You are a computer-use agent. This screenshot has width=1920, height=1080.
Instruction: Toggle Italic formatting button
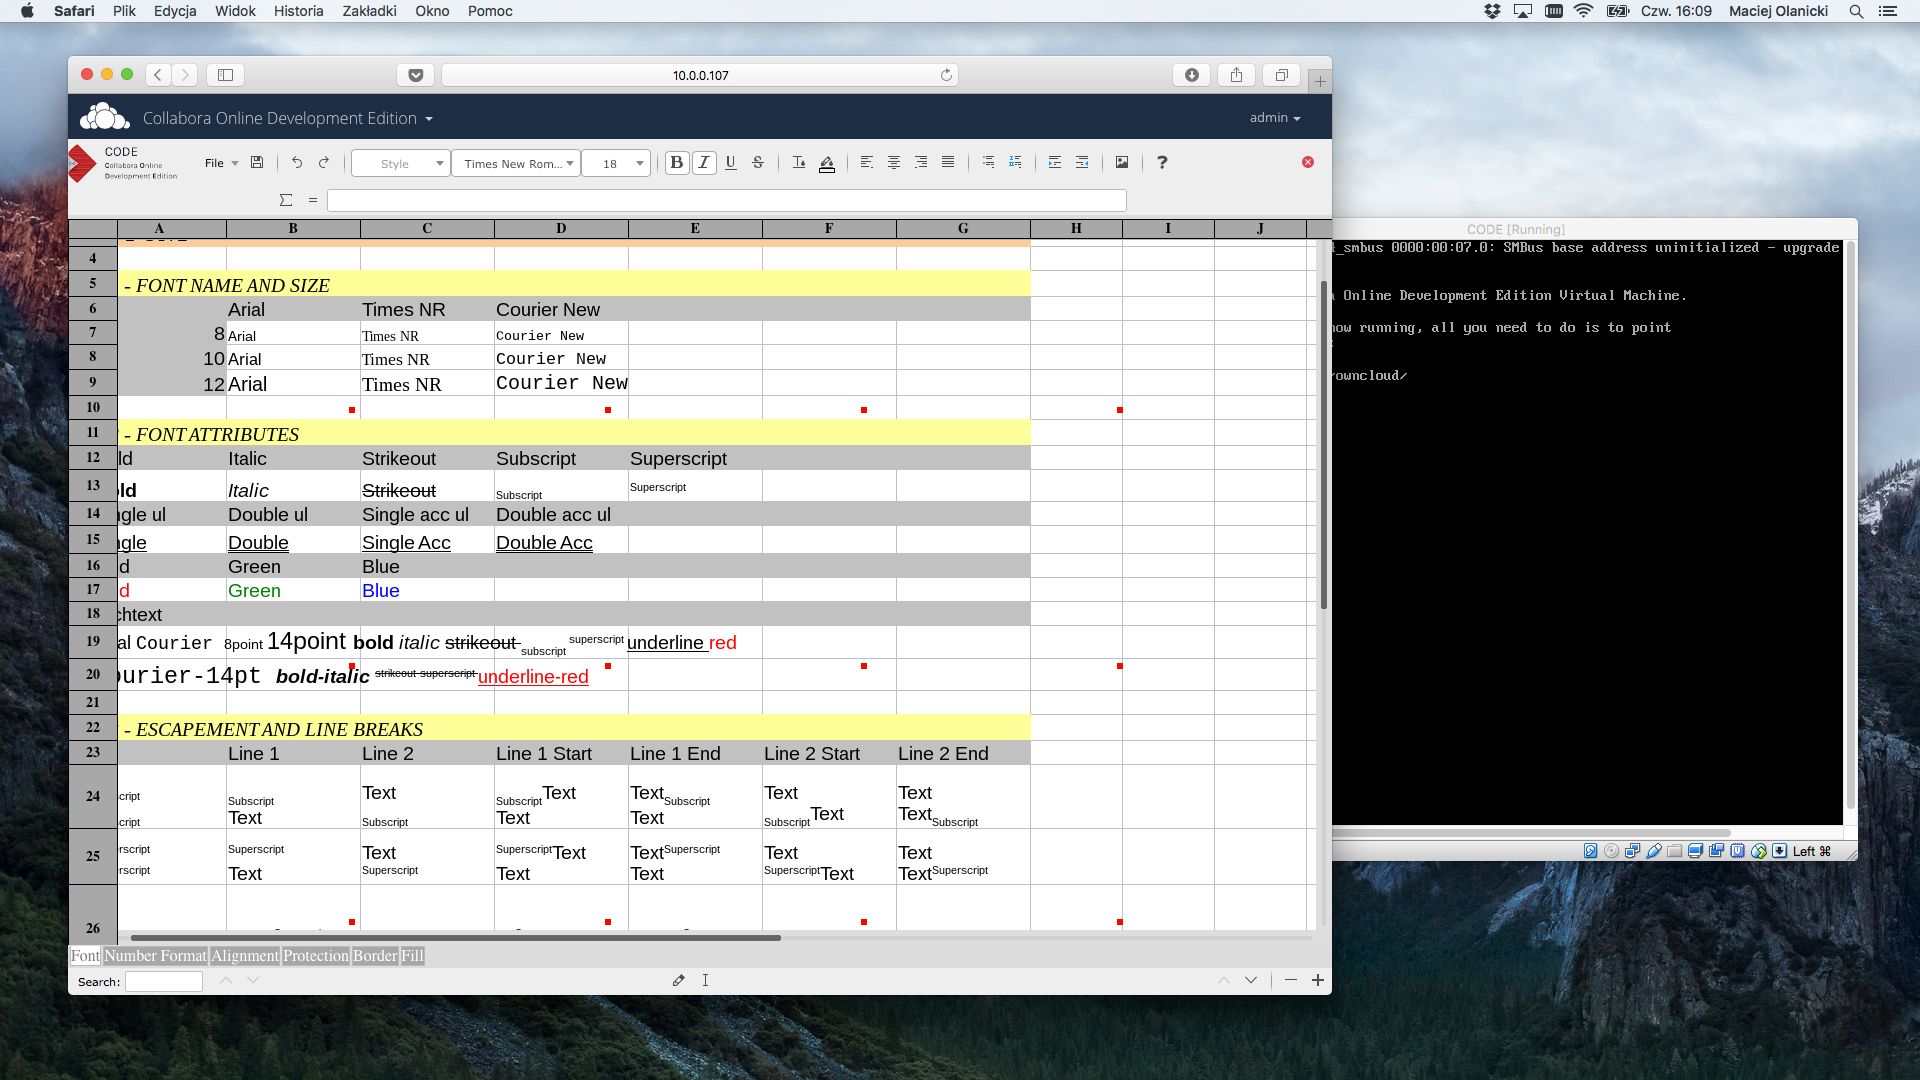(704, 163)
